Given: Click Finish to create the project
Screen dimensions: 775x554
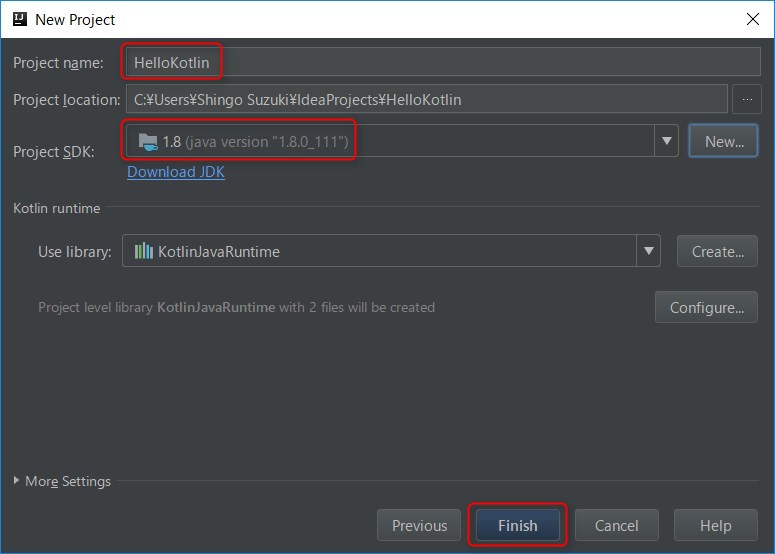Looking at the screenshot, I should tap(517, 525).
